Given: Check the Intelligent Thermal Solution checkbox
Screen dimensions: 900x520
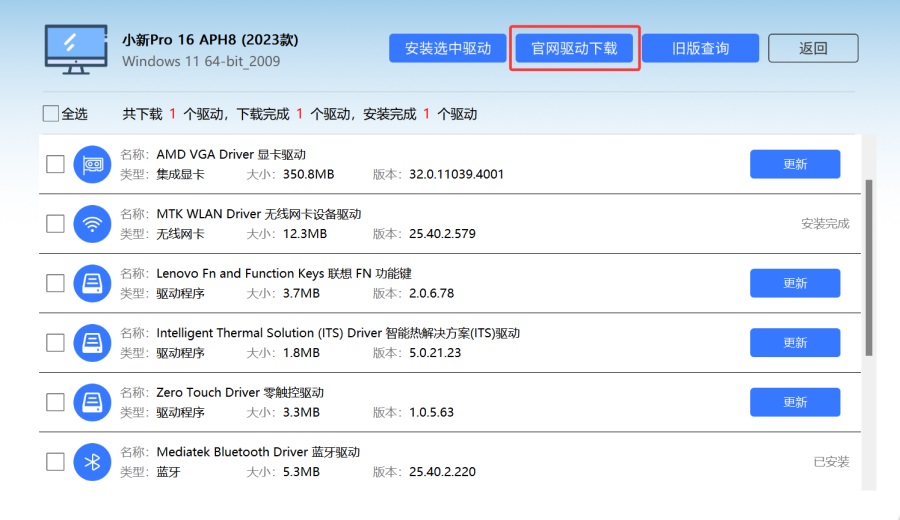Looking at the screenshot, I should pos(55,343).
